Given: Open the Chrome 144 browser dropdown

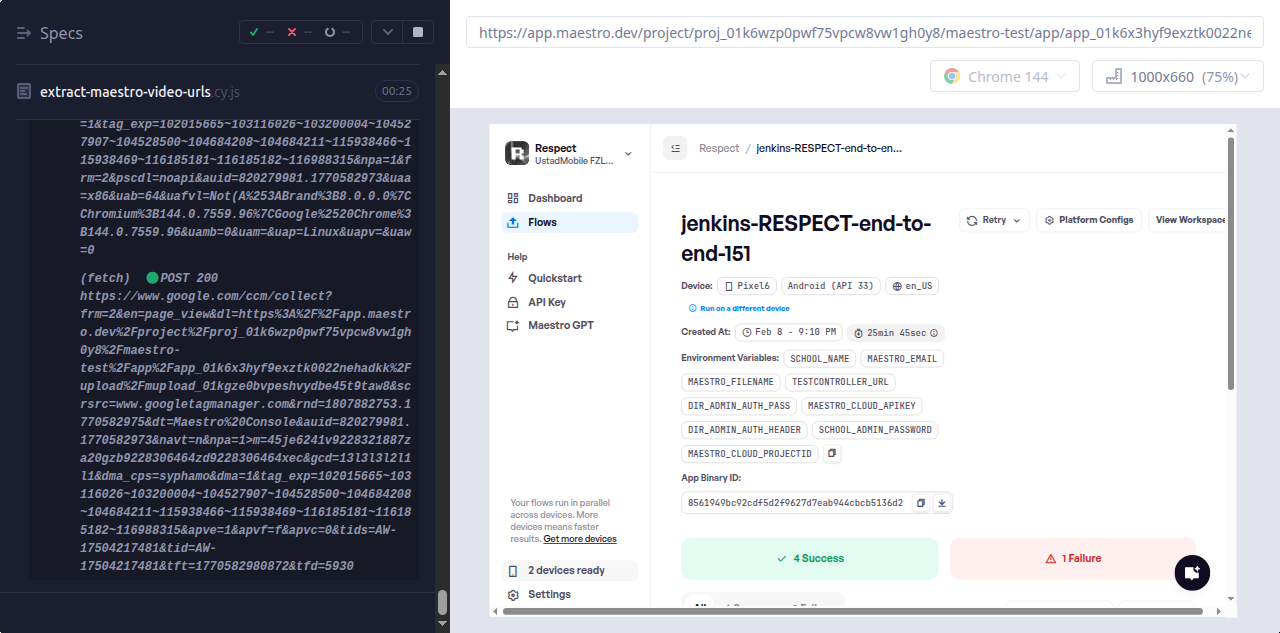Looking at the screenshot, I should tap(1004, 77).
